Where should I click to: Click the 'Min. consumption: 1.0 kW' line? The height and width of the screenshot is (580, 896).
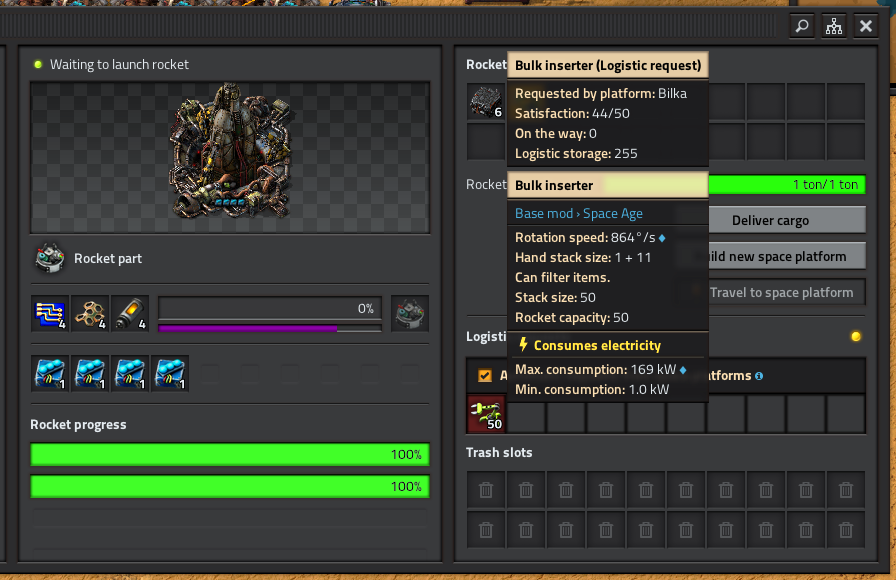[x=592, y=390]
